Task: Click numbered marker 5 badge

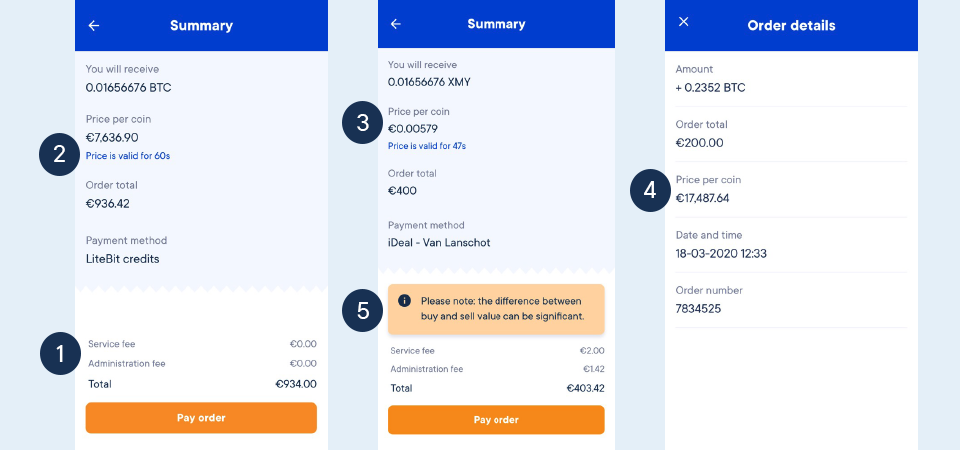Action: click(x=363, y=311)
